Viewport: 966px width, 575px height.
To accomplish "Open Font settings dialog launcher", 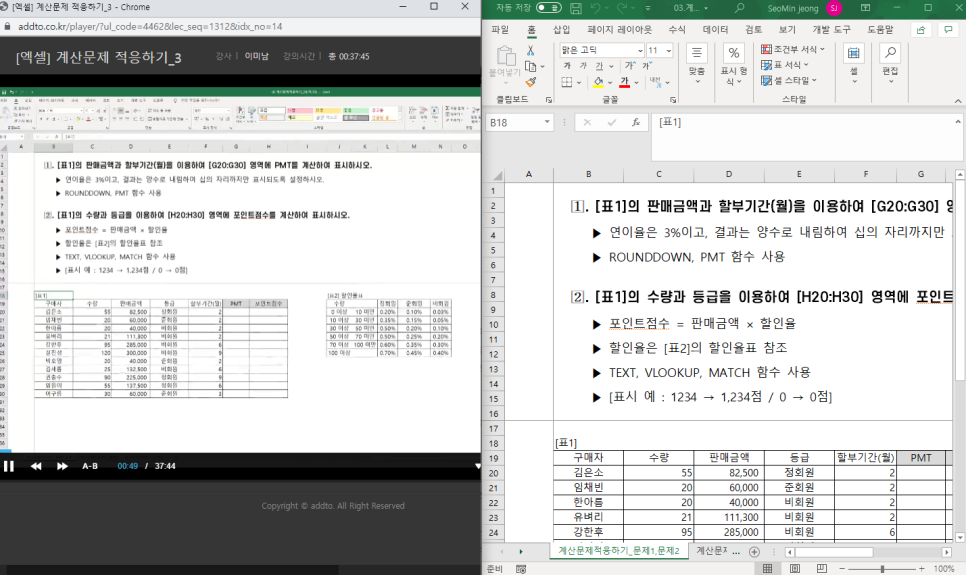I will point(673,99).
